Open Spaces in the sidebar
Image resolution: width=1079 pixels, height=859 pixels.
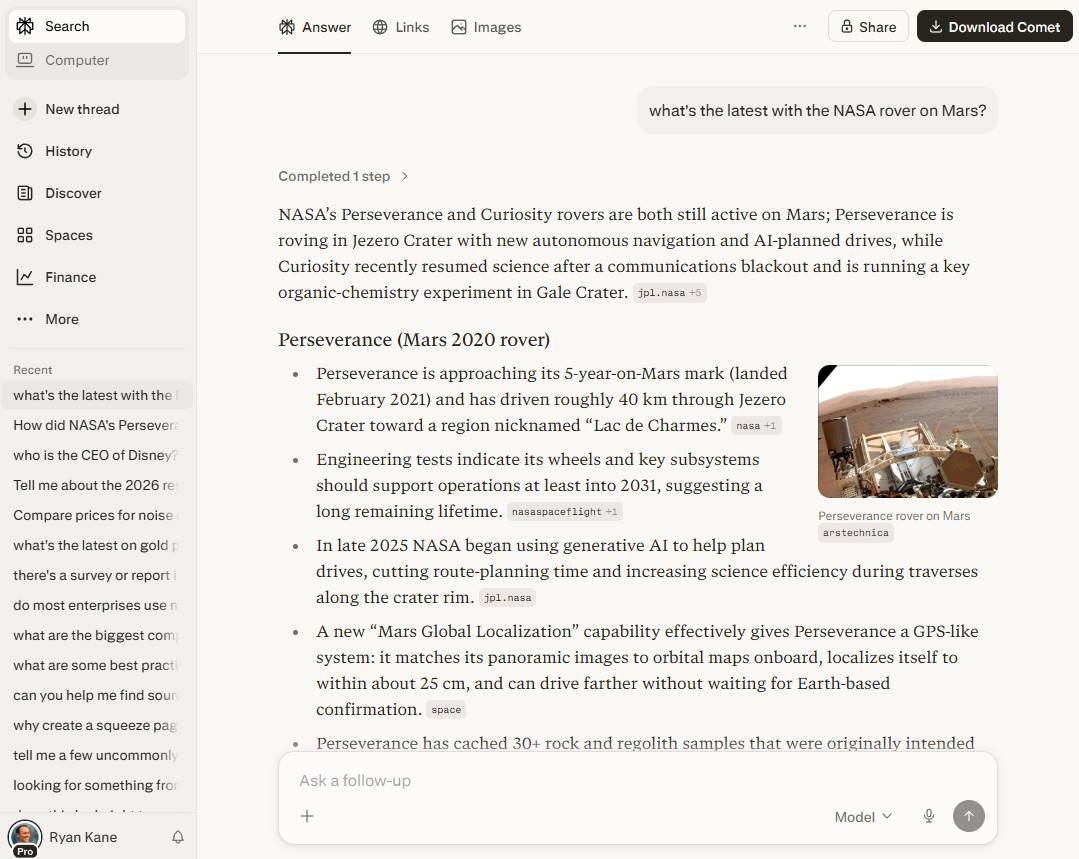(68, 235)
